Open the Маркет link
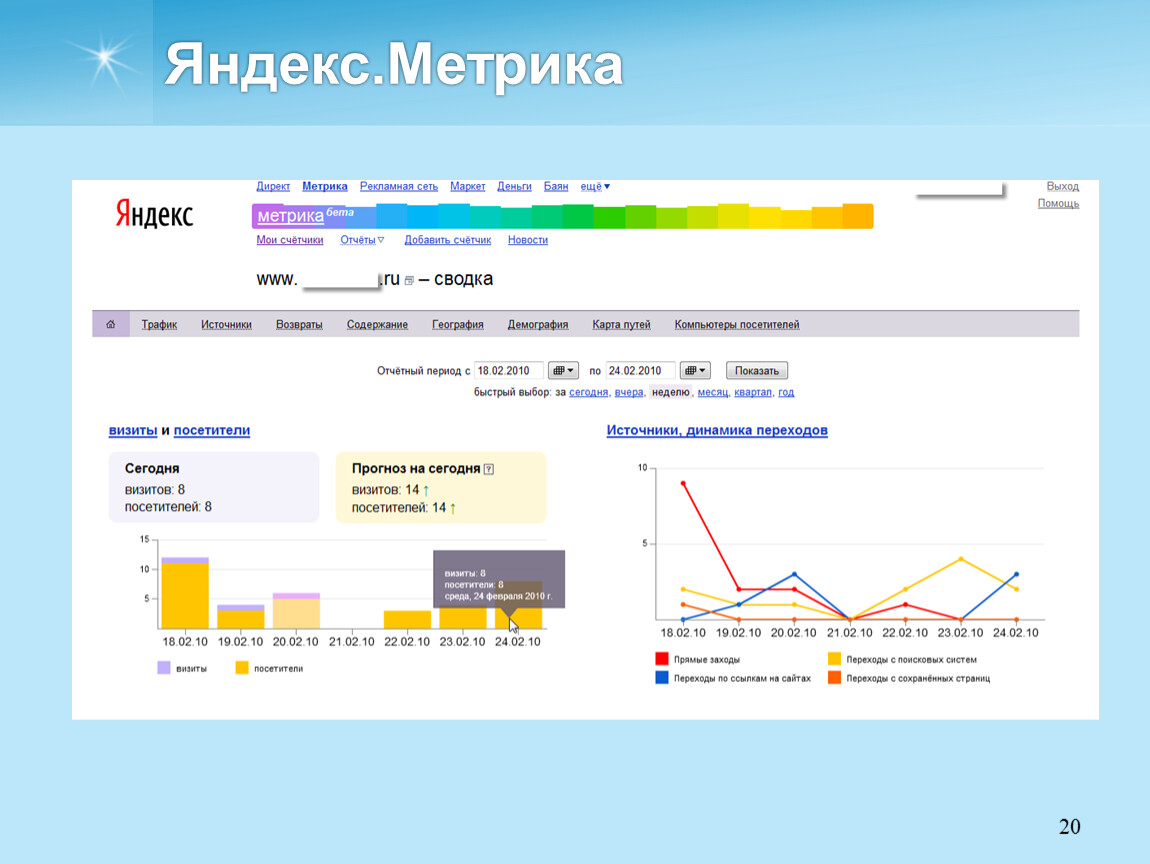This screenshot has width=1150, height=864. click(x=467, y=186)
